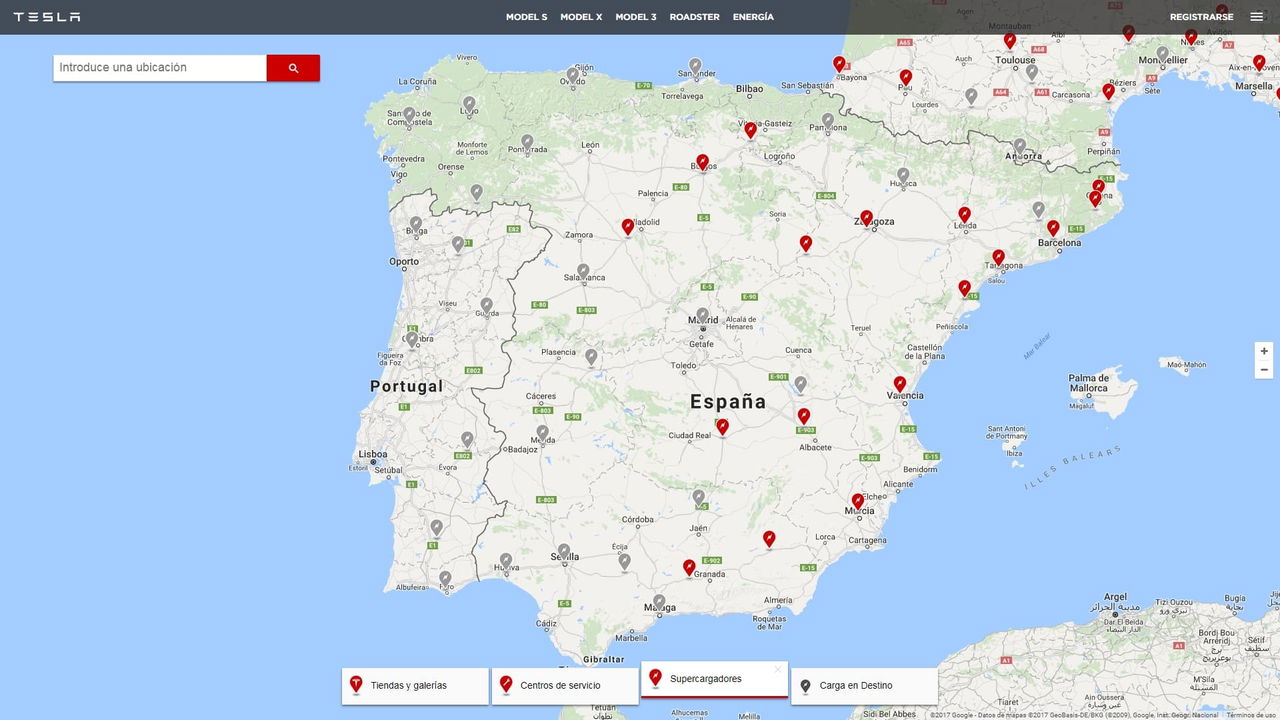Click the Gibraltar label
Screen dimensions: 1280x720
point(603,660)
